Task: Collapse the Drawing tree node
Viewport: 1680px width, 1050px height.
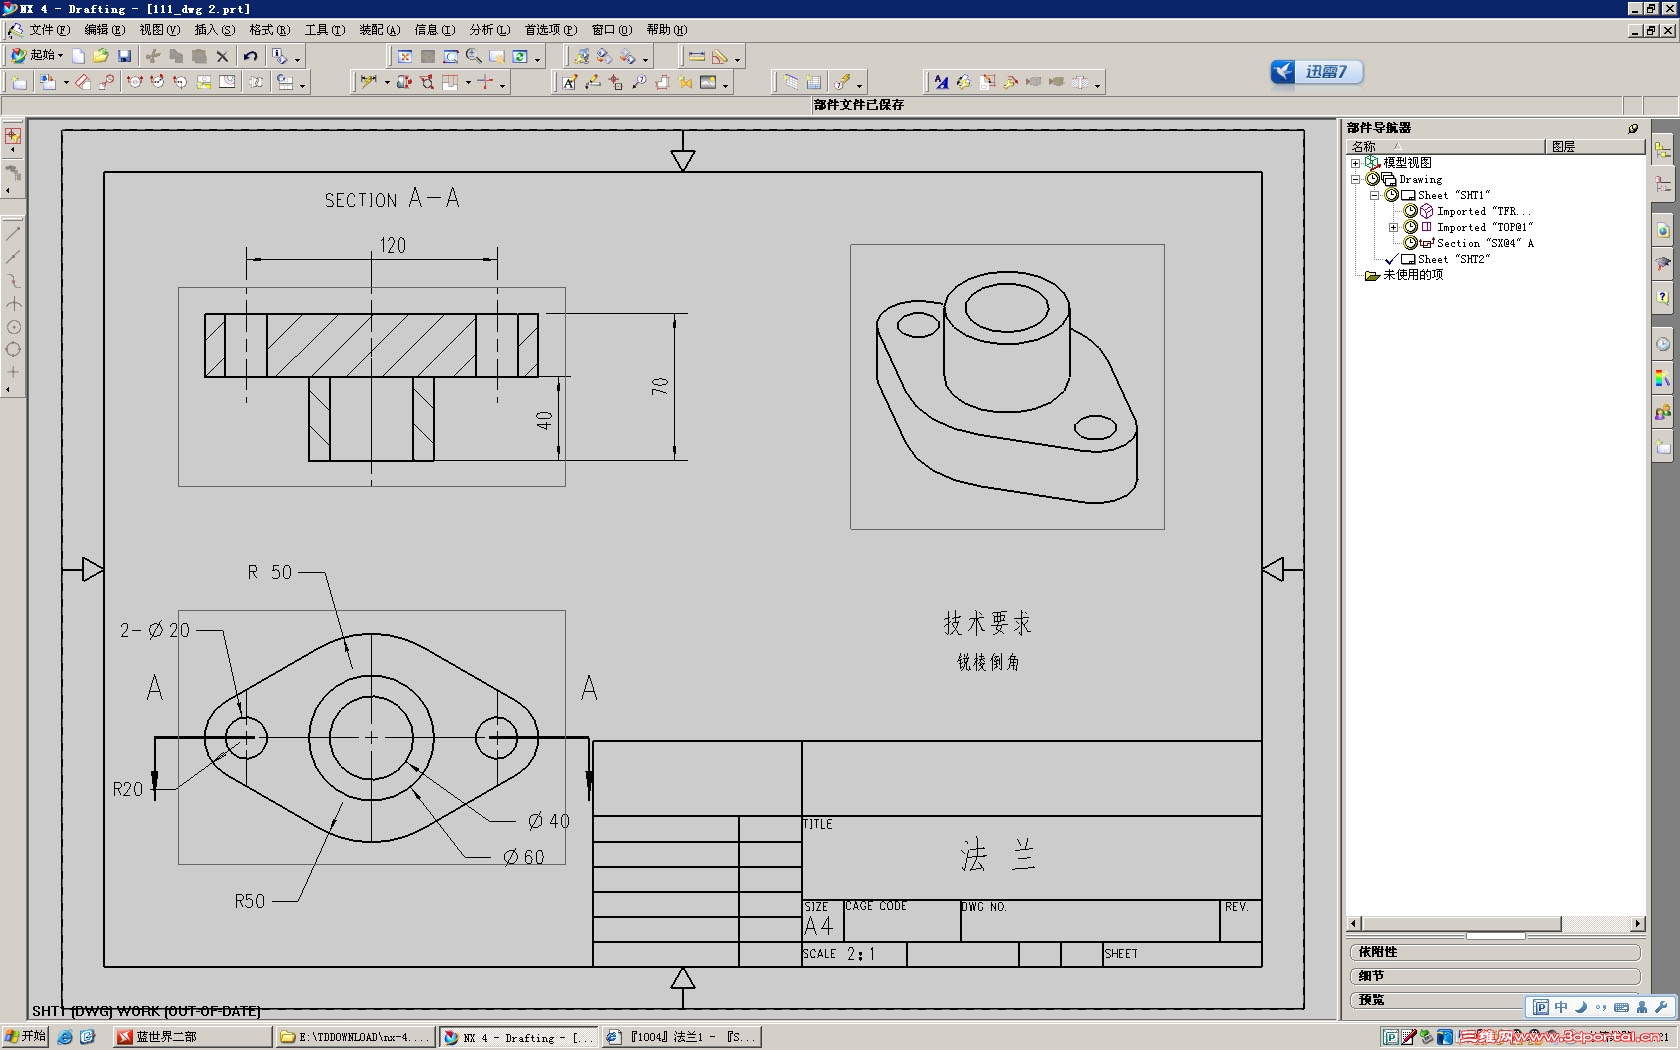Action: pos(1355,180)
